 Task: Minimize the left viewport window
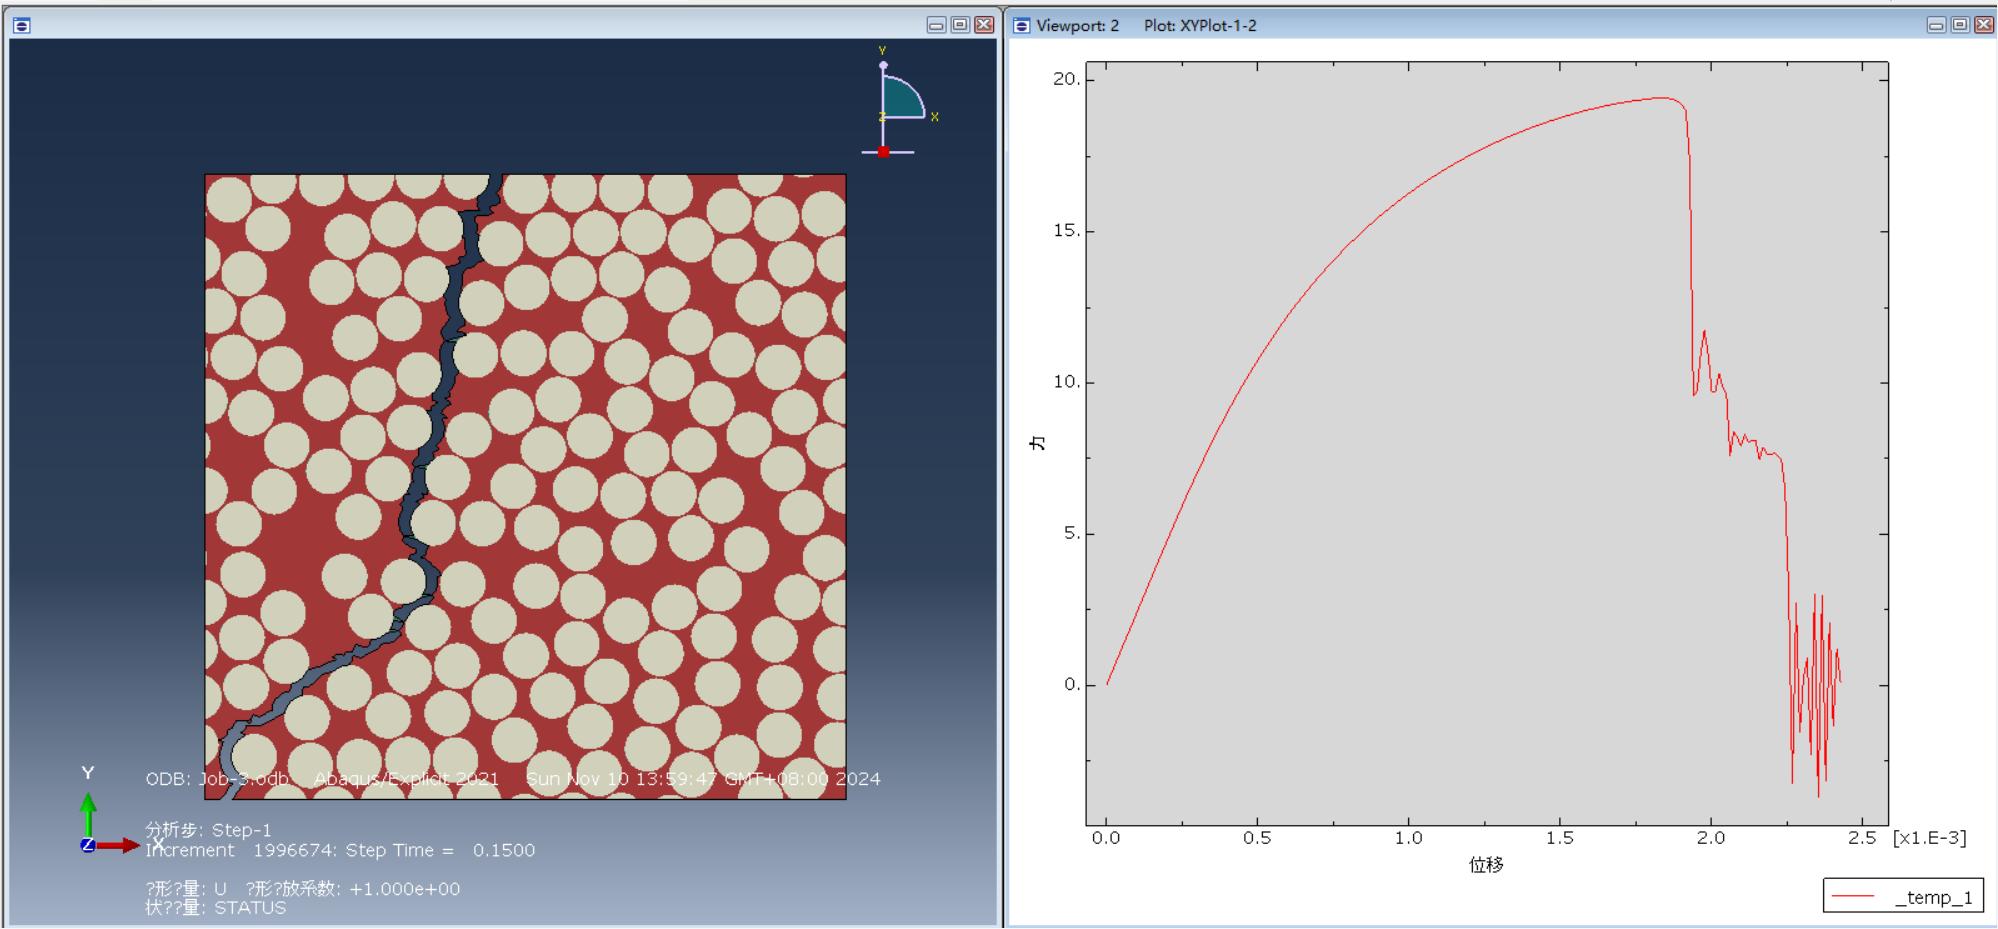pyautogui.click(x=936, y=25)
